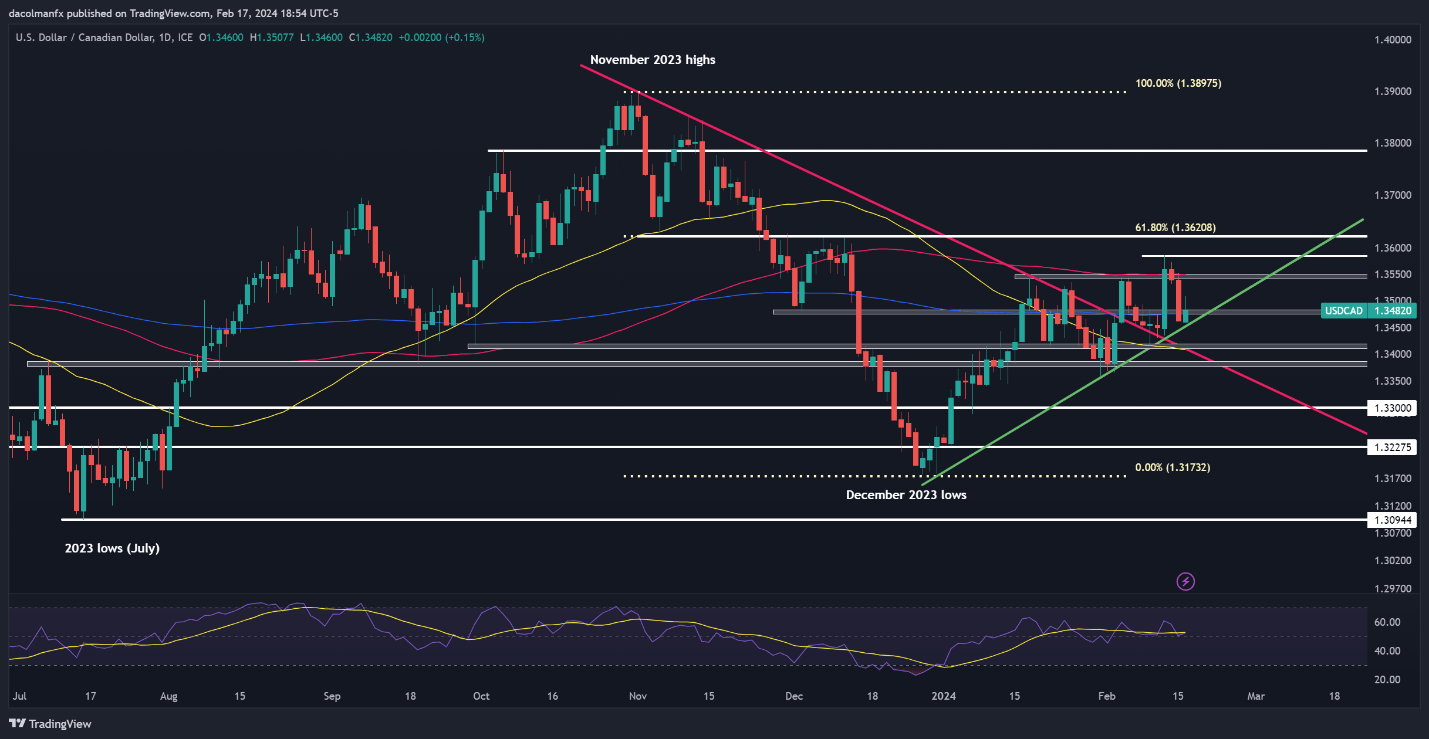Screen dimensions: 1429x739
Task: Click 40.00 on the RSI scale
Action: pyautogui.click(x=1386, y=652)
